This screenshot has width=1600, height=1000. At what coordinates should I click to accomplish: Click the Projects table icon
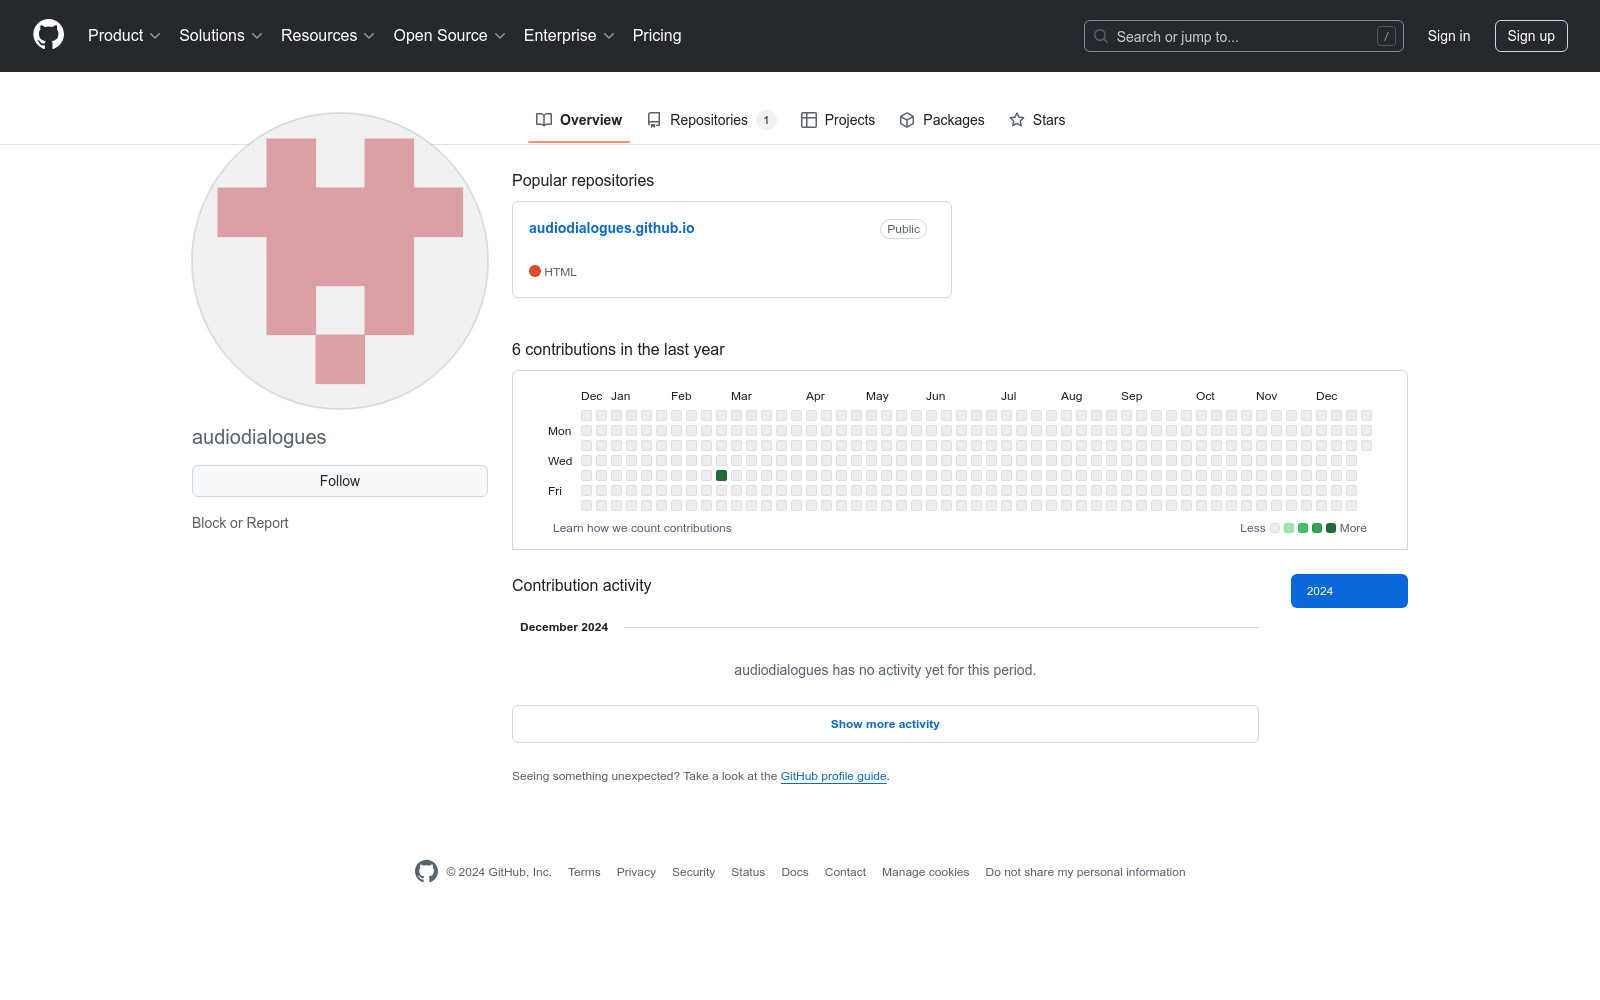click(x=809, y=120)
